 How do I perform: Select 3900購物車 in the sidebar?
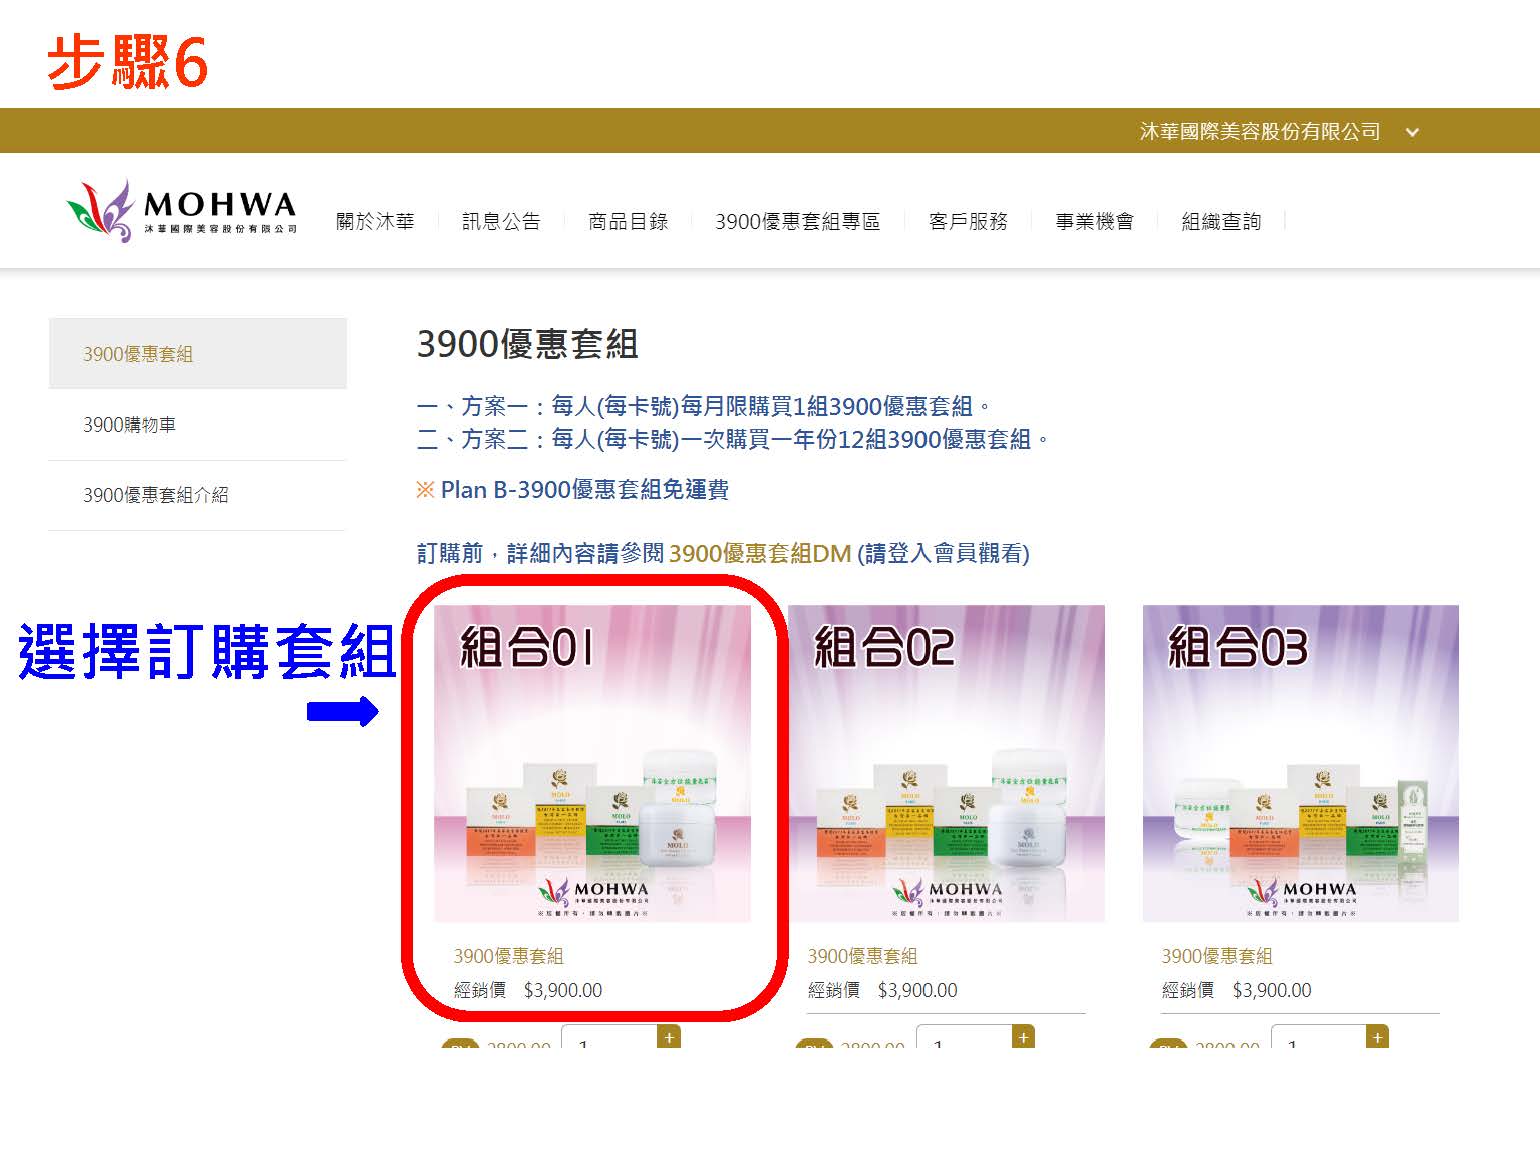click(197, 424)
